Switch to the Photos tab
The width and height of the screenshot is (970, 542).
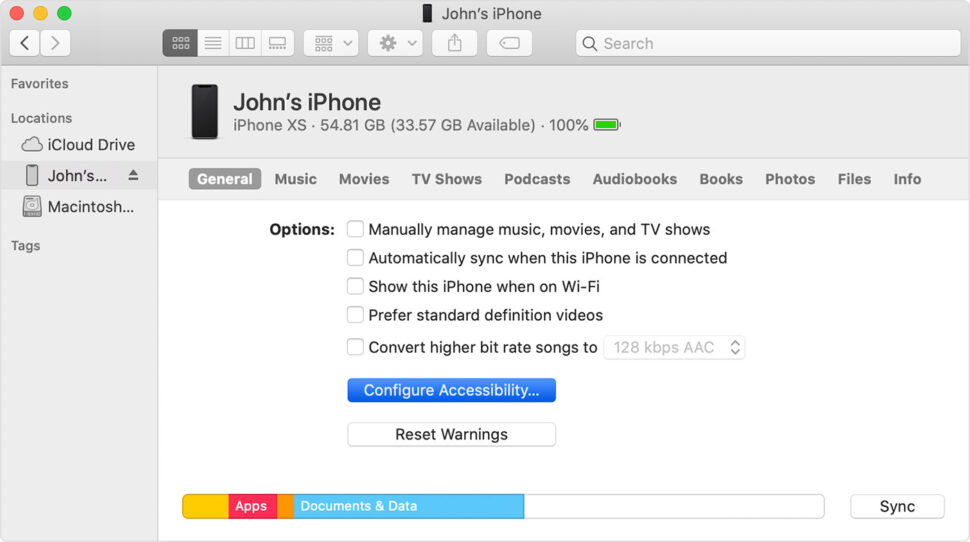[790, 179]
